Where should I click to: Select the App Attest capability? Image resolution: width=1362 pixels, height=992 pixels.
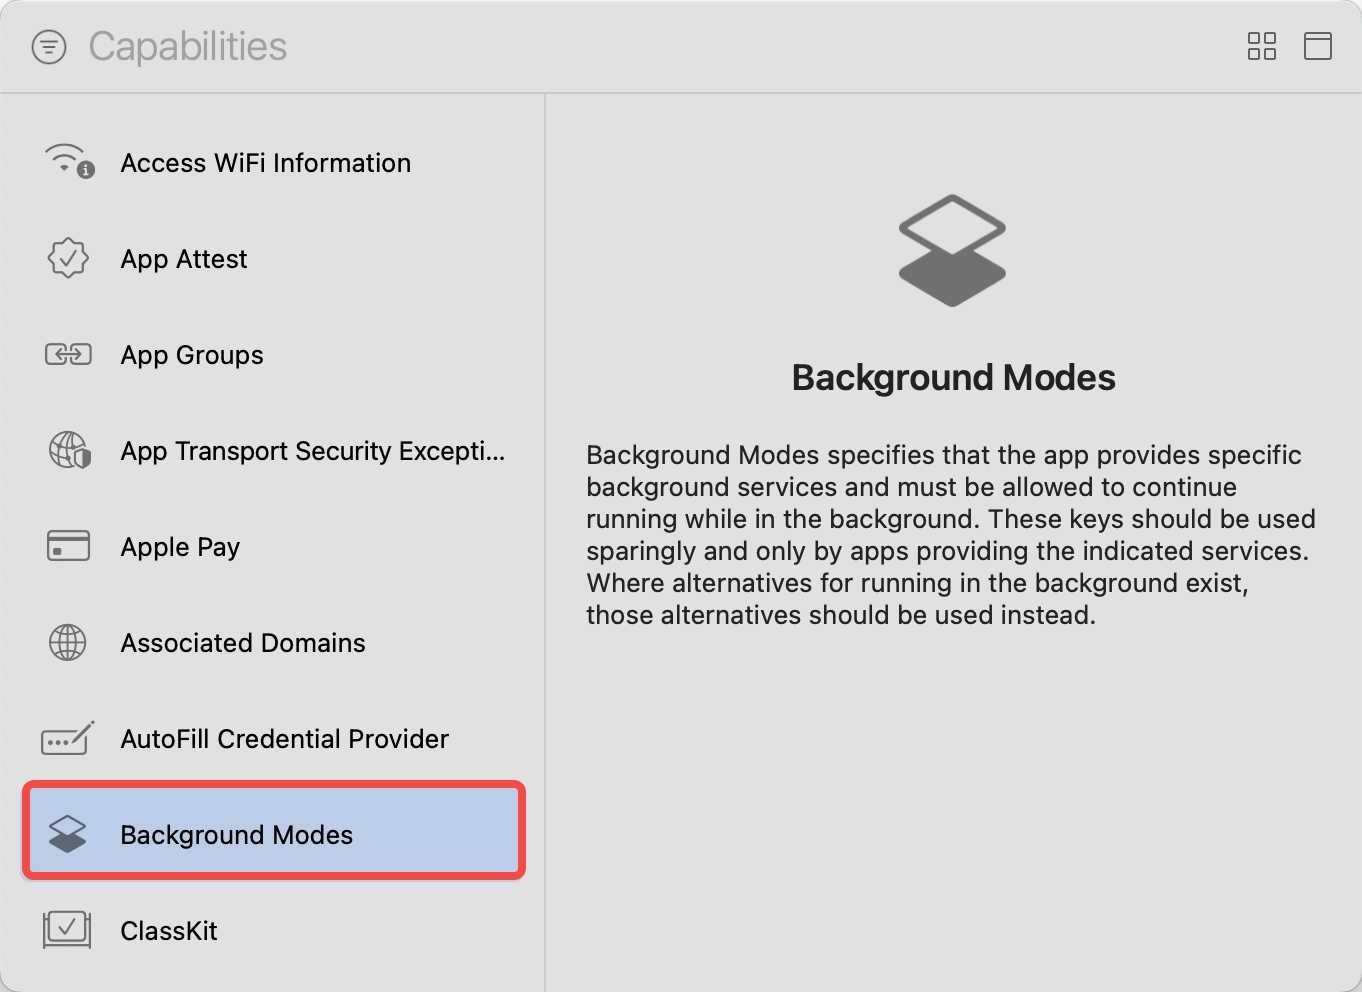[x=184, y=259]
